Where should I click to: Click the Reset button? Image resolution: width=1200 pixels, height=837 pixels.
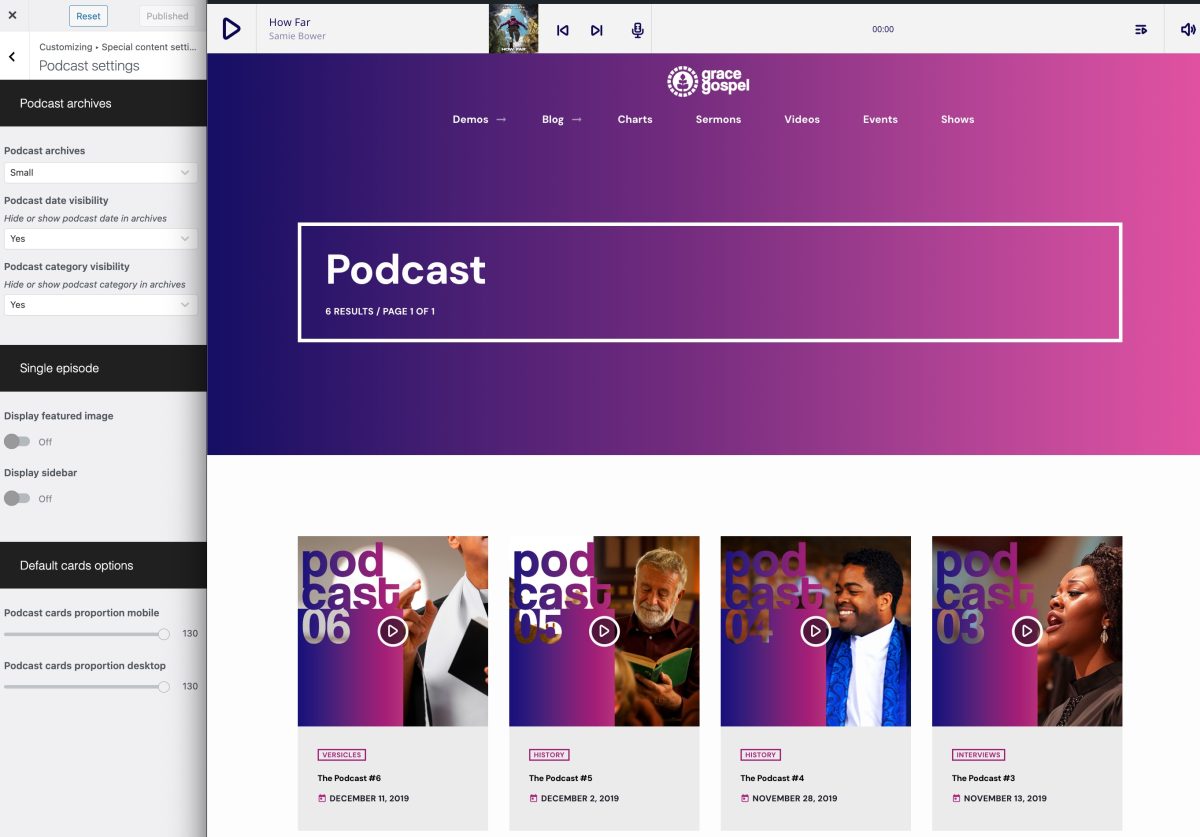pos(88,15)
